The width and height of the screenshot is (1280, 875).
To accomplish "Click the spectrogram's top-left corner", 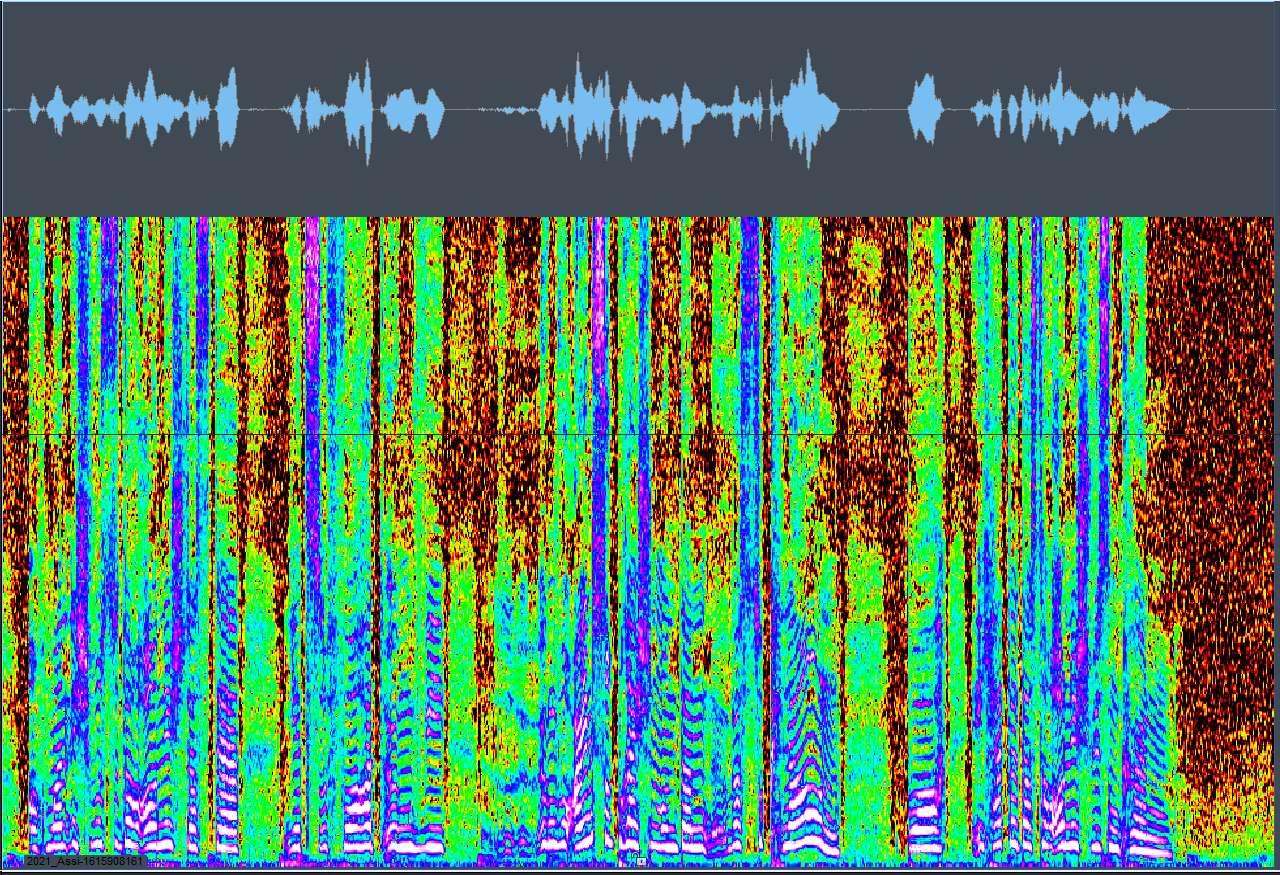I will [10, 224].
